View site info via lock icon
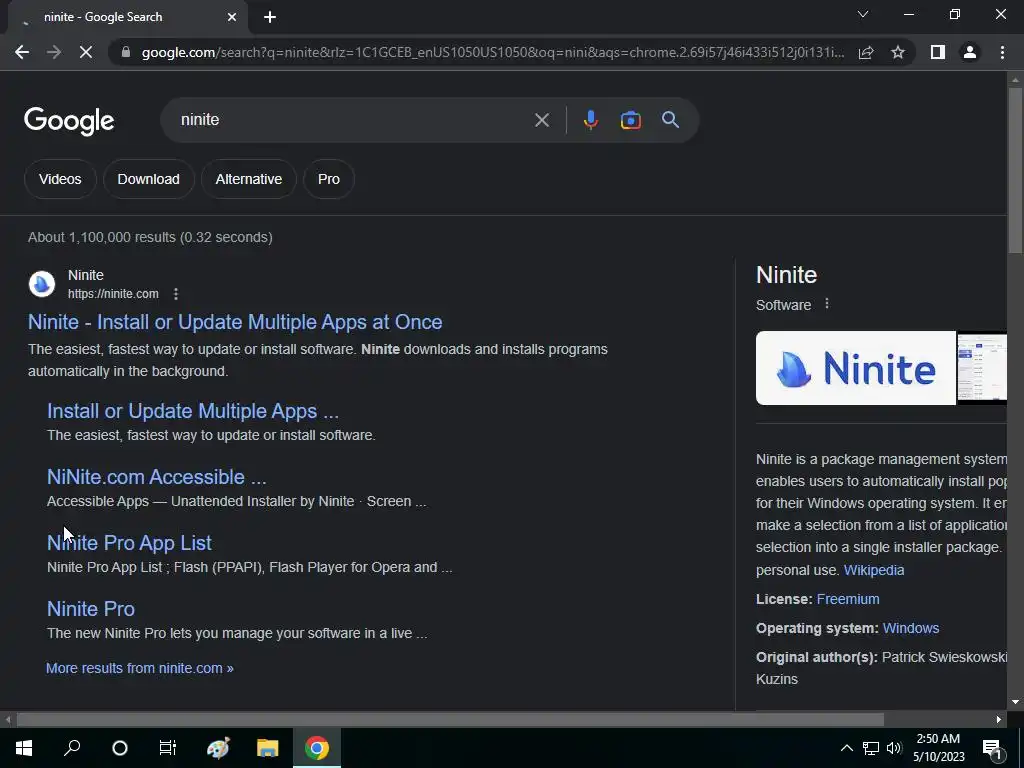 tap(126, 52)
